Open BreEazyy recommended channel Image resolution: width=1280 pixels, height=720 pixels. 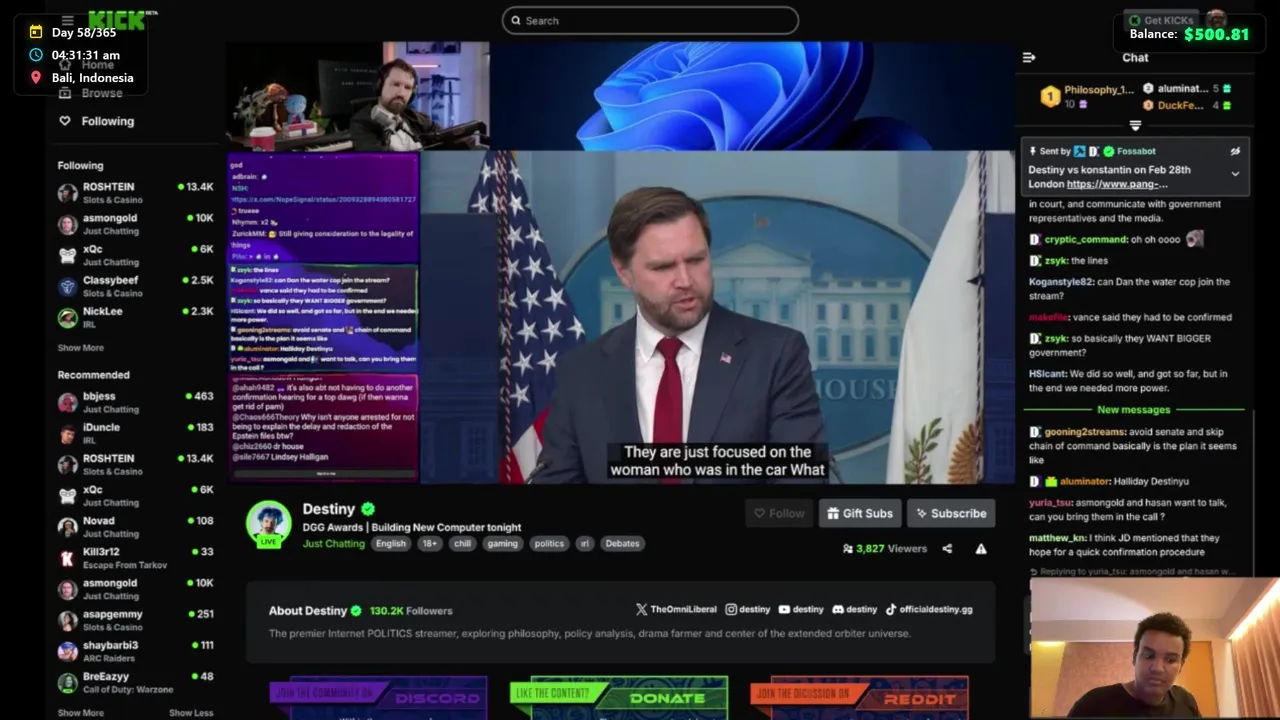pyautogui.click(x=135, y=682)
